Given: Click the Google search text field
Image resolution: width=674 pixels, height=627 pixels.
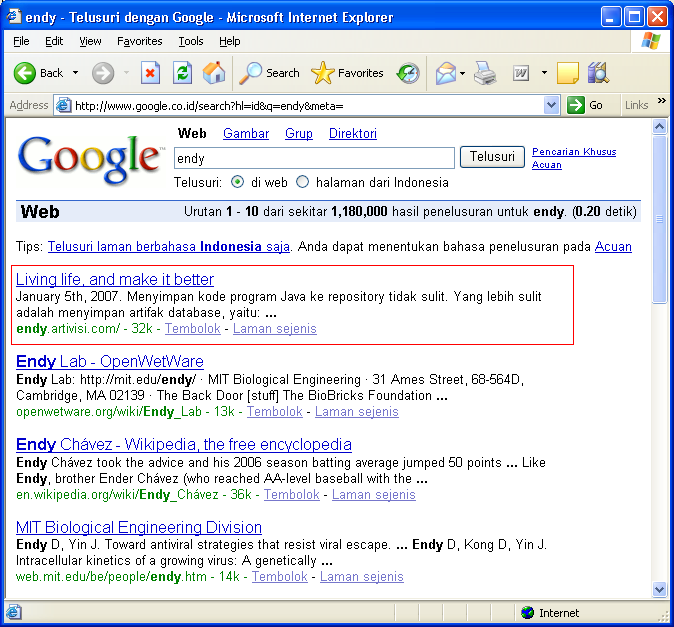Looking at the screenshot, I should click(314, 158).
